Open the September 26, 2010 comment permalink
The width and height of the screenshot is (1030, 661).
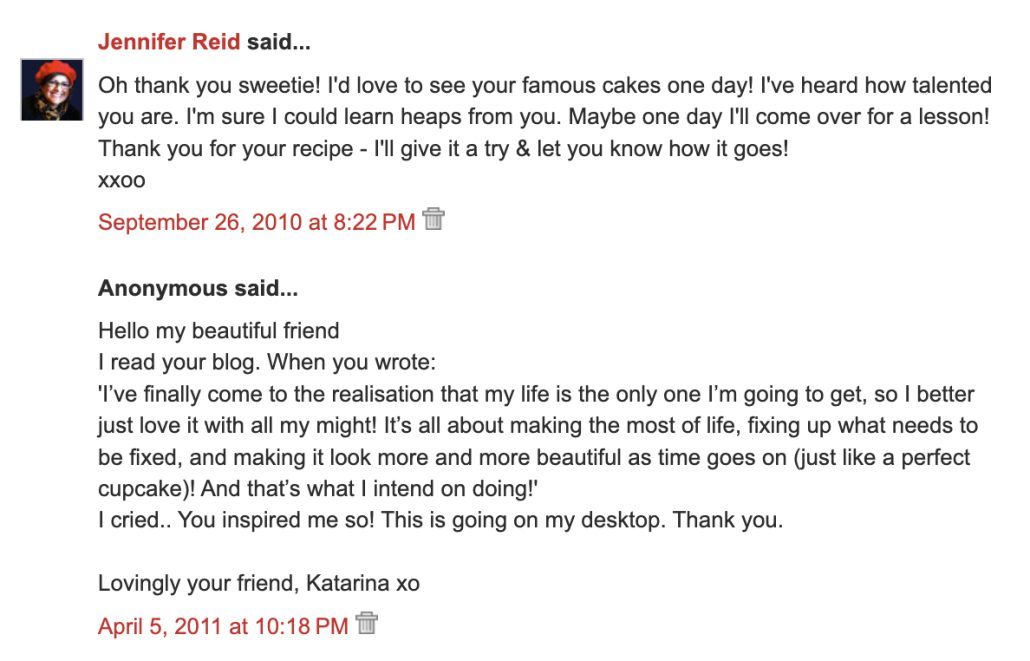point(256,222)
